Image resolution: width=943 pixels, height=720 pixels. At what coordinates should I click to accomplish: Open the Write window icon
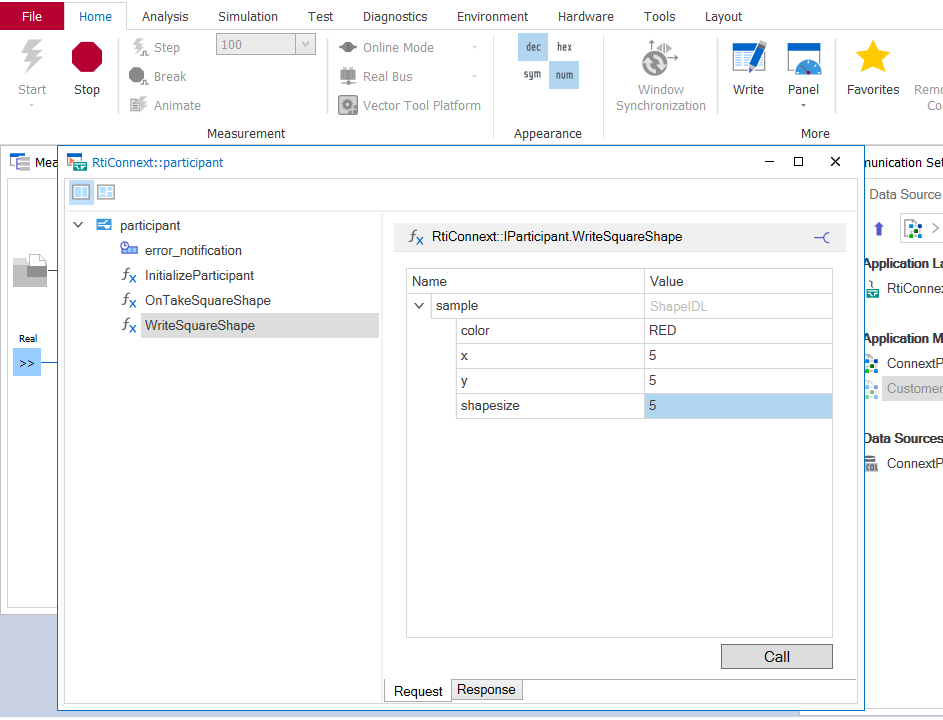(748, 58)
